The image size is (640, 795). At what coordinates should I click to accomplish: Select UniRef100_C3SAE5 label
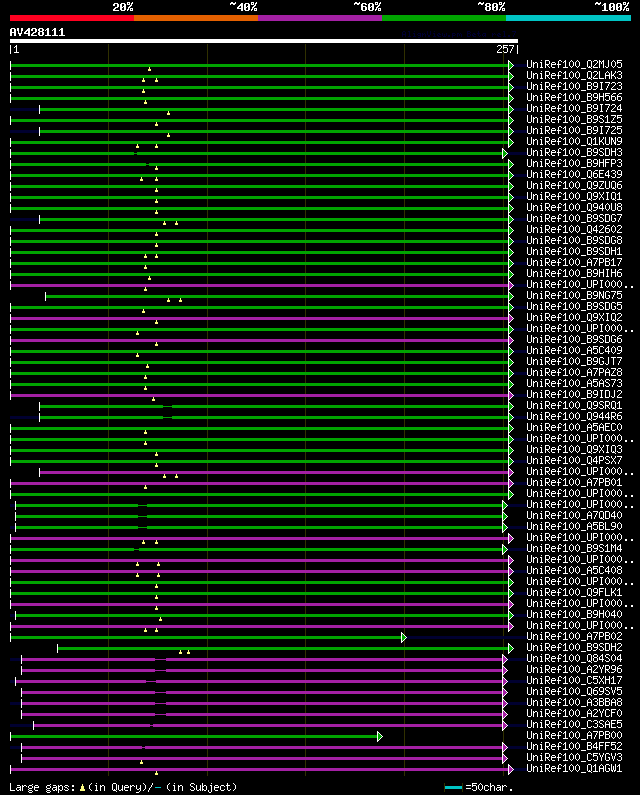tap(574, 725)
